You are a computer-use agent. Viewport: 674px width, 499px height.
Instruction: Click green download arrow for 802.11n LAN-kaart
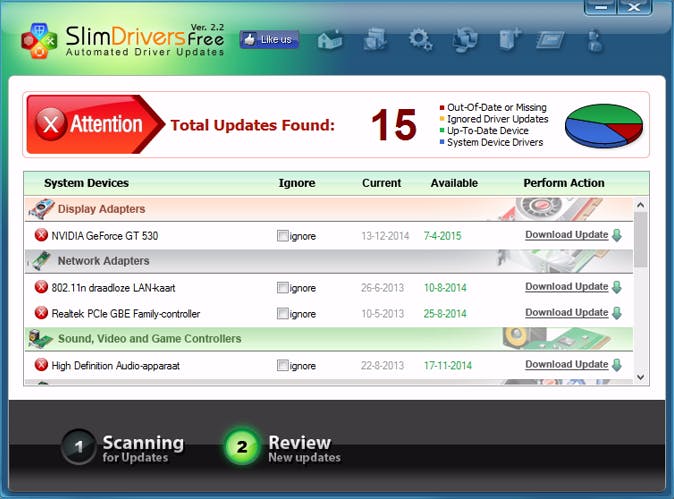(617, 287)
